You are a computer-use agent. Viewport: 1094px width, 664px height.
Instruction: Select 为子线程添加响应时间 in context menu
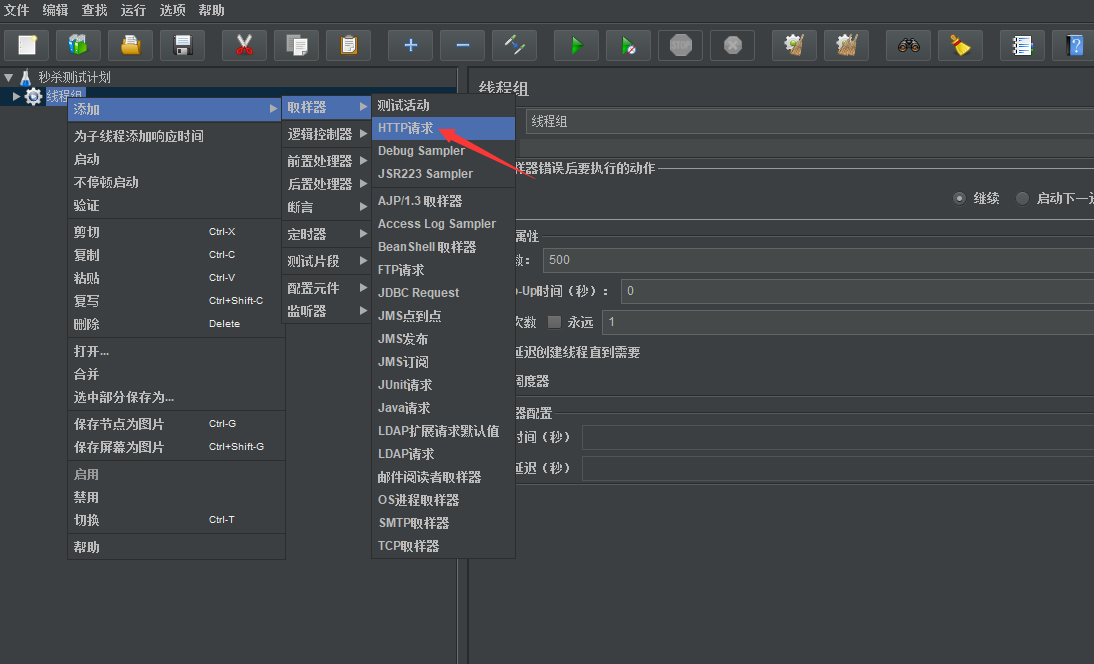tap(176, 136)
